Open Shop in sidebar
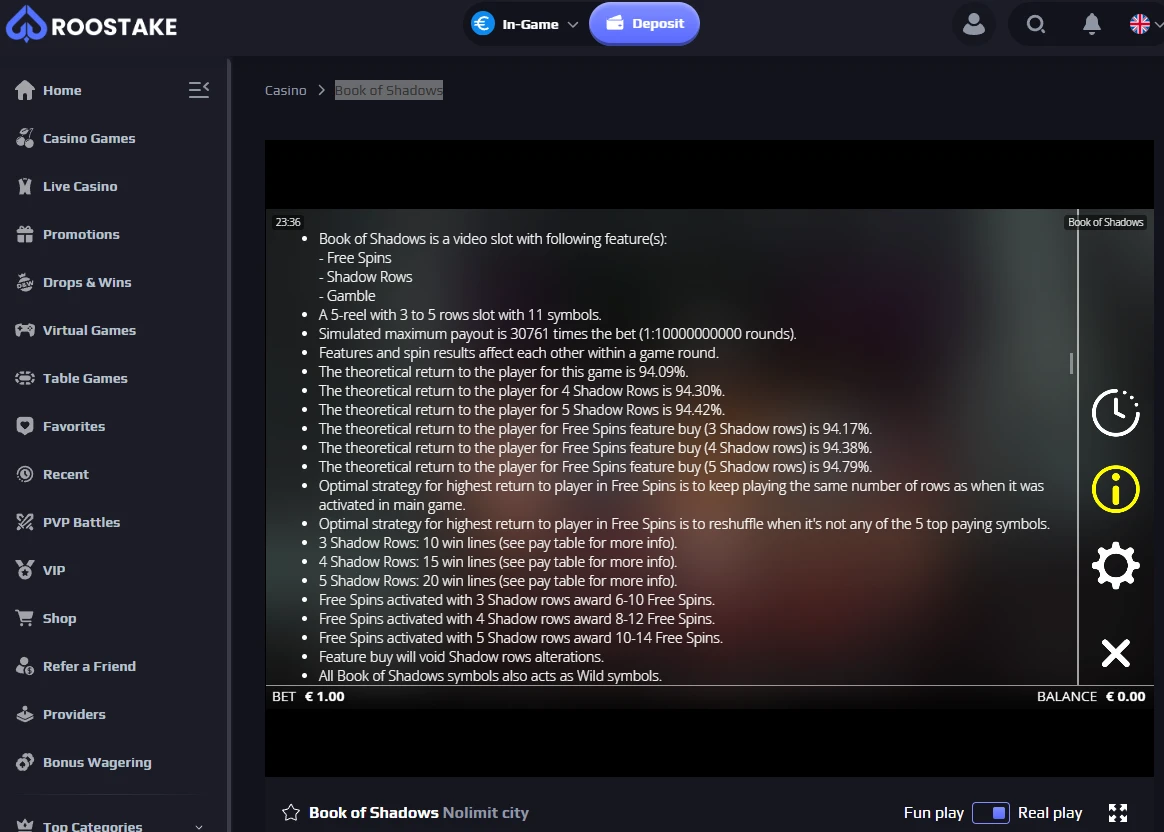Viewport: 1164px width, 832px height. click(59, 618)
